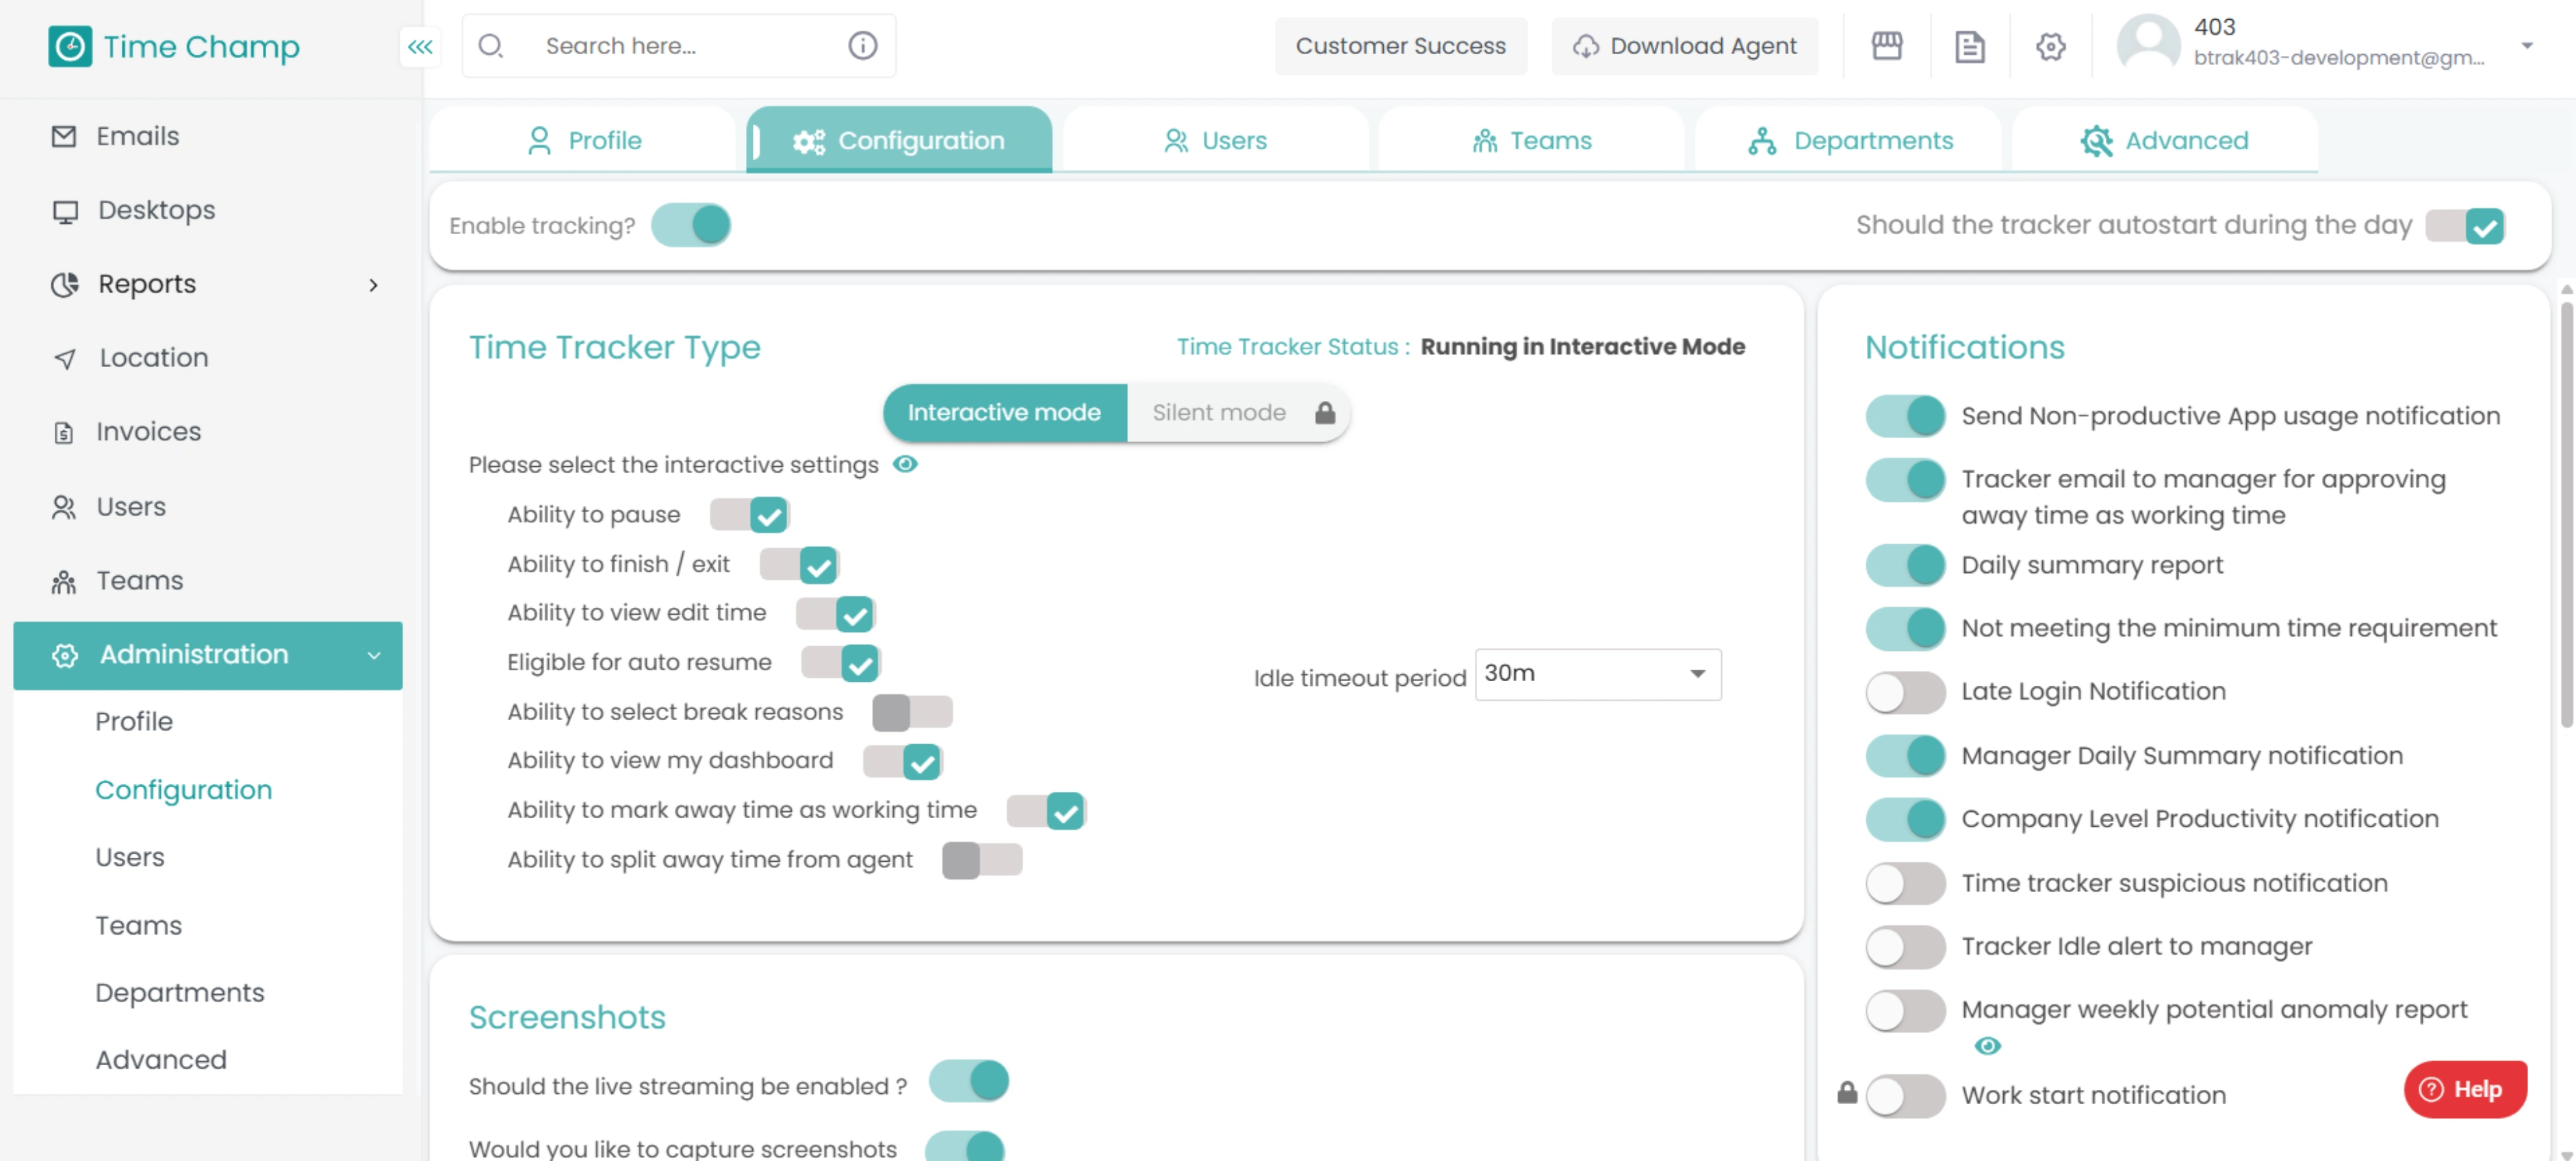Select the Configuration tab

point(899,141)
